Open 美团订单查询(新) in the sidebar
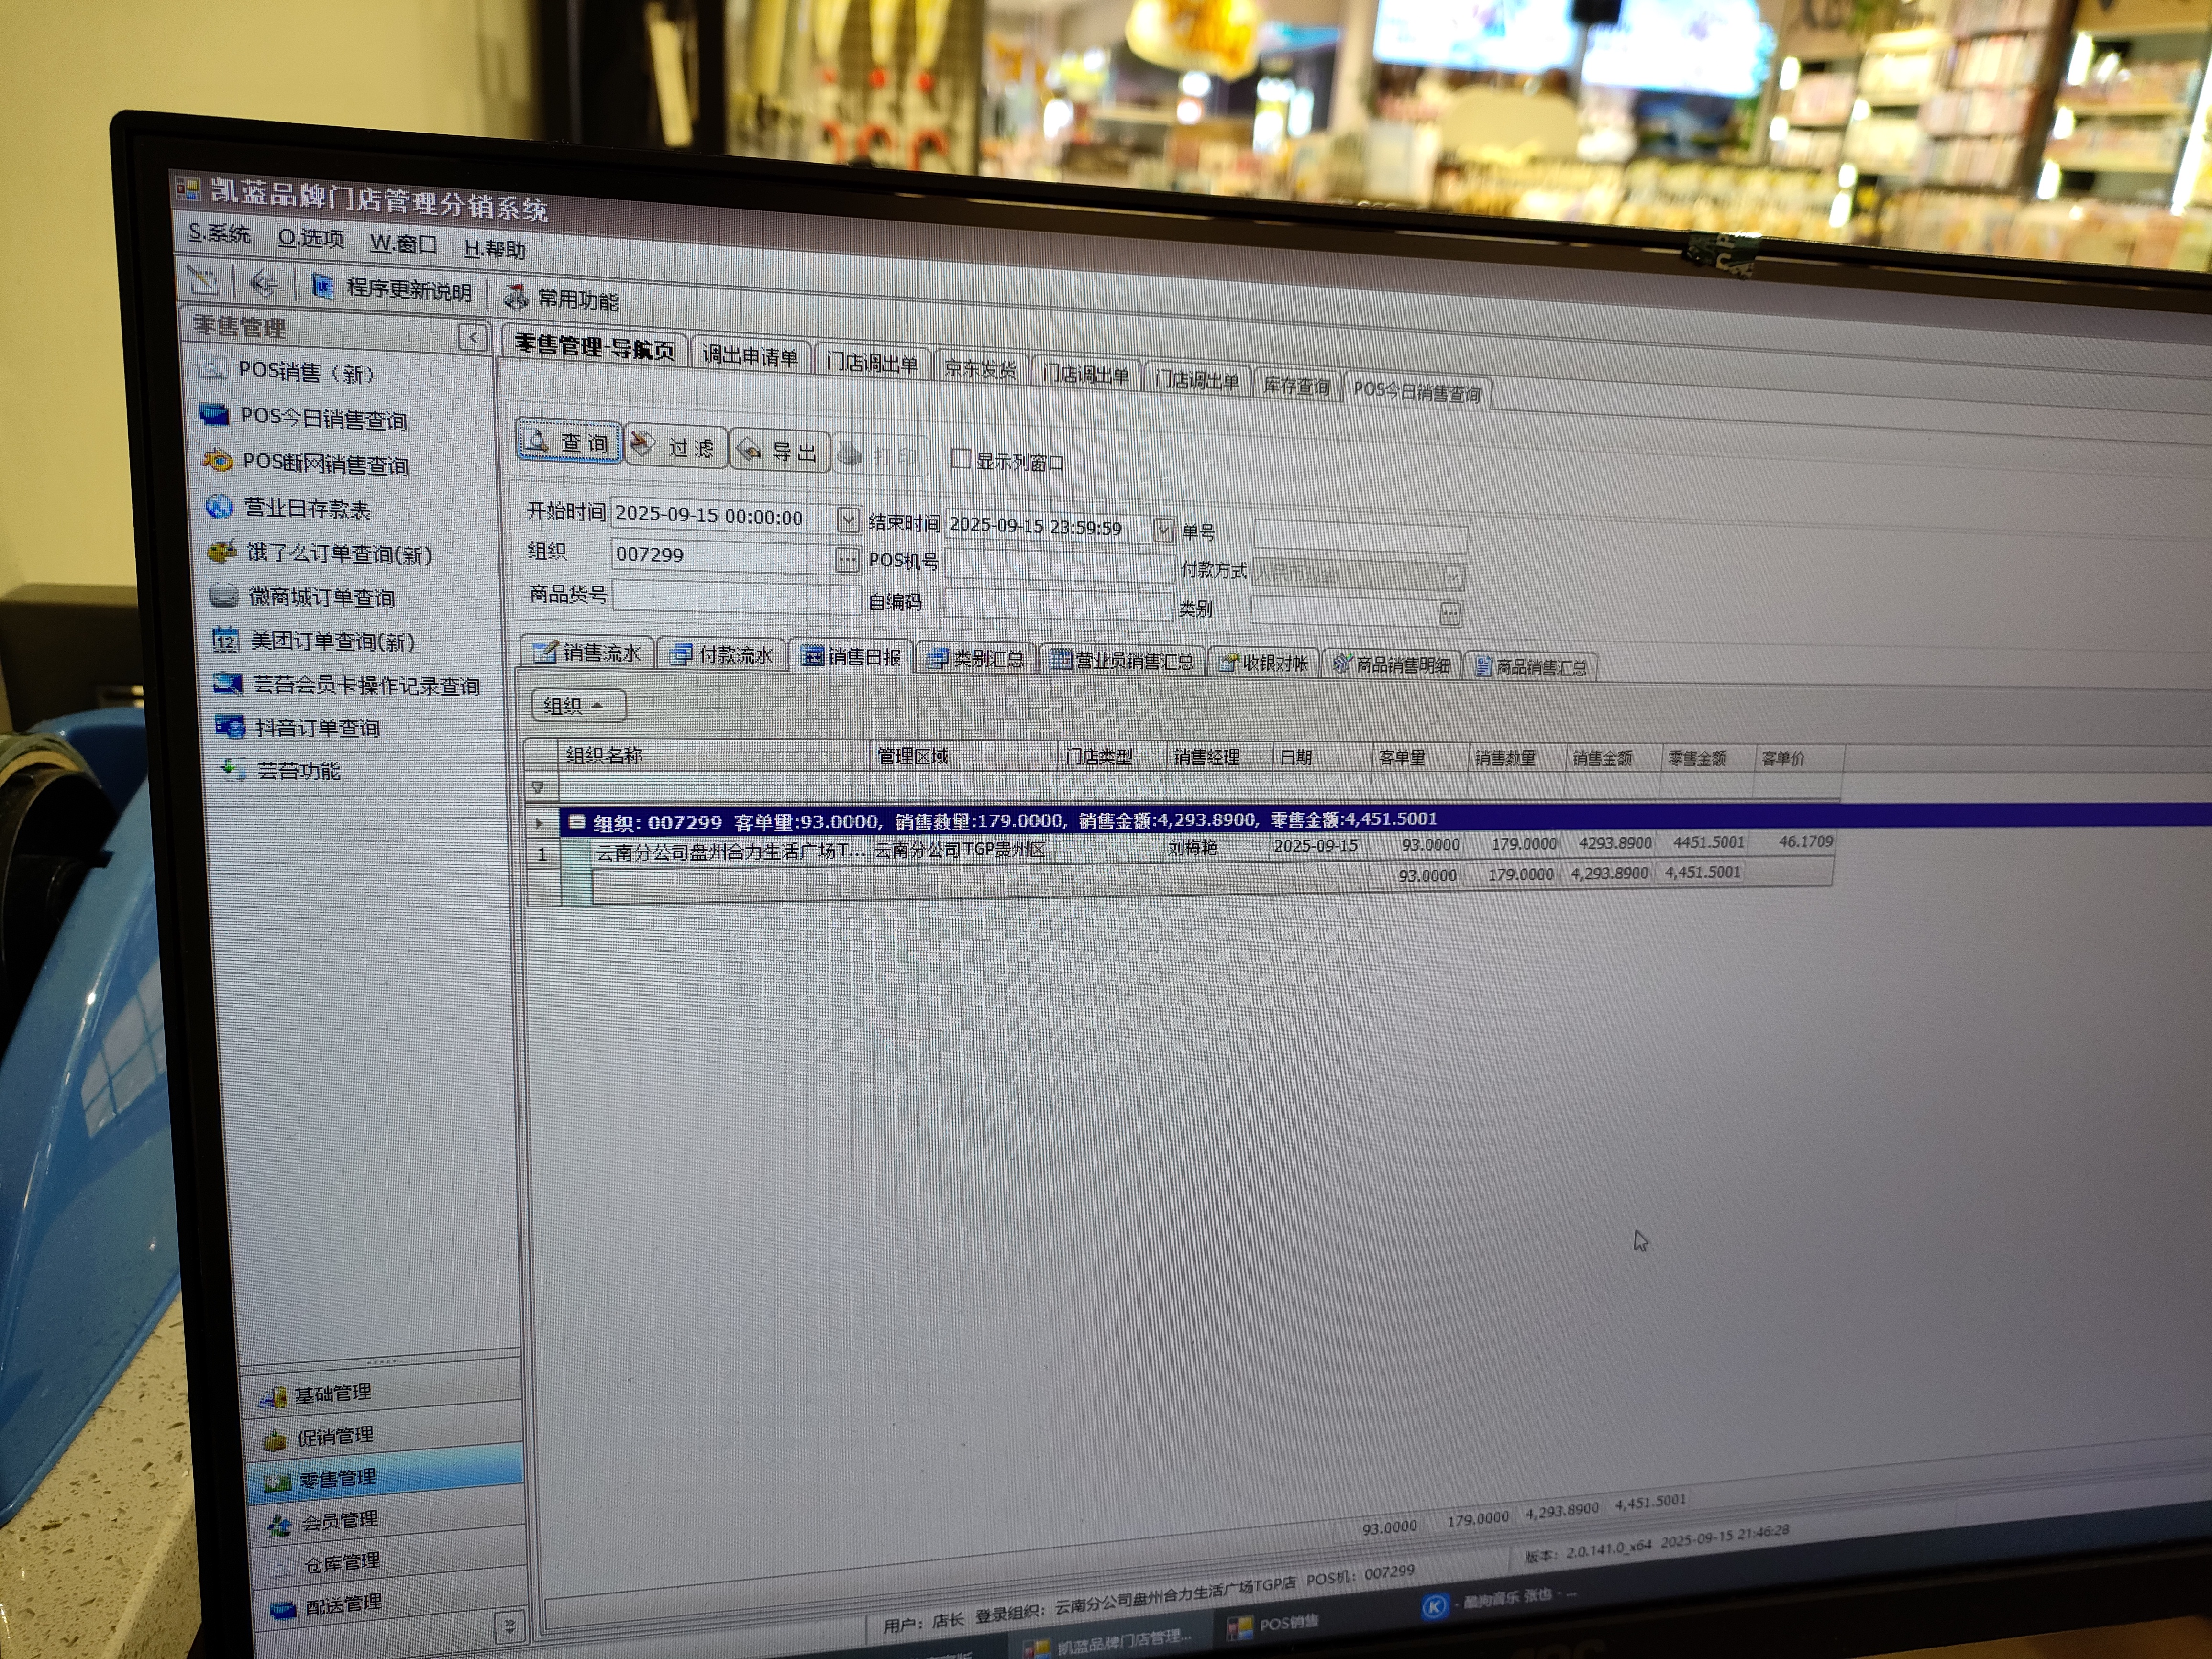Image resolution: width=2212 pixels, height=1659 pixels. click(x=331, y=641)
